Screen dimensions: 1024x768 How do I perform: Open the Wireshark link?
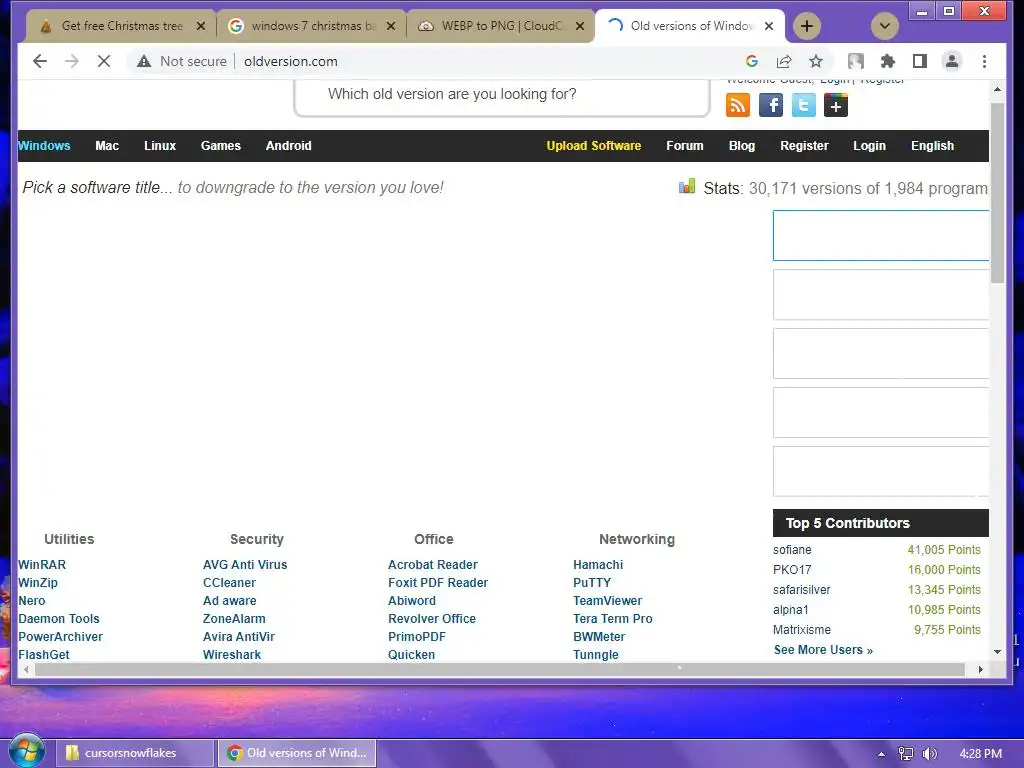click(232, 654)
